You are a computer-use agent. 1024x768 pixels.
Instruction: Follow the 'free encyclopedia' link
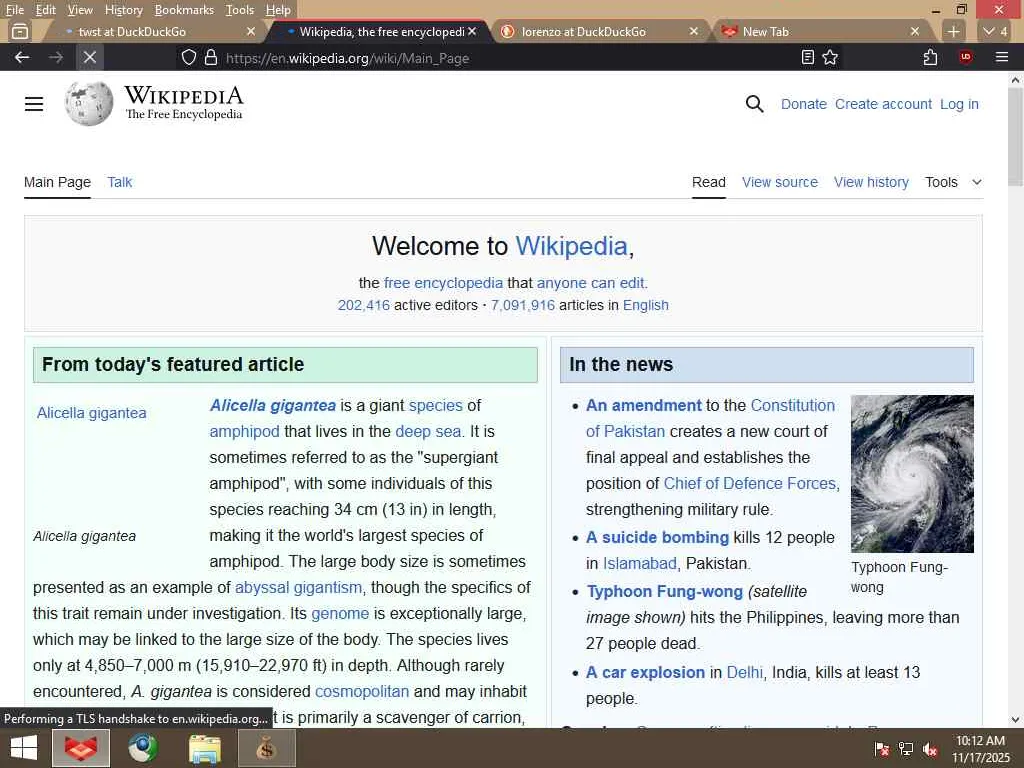[x=443, y=283]
